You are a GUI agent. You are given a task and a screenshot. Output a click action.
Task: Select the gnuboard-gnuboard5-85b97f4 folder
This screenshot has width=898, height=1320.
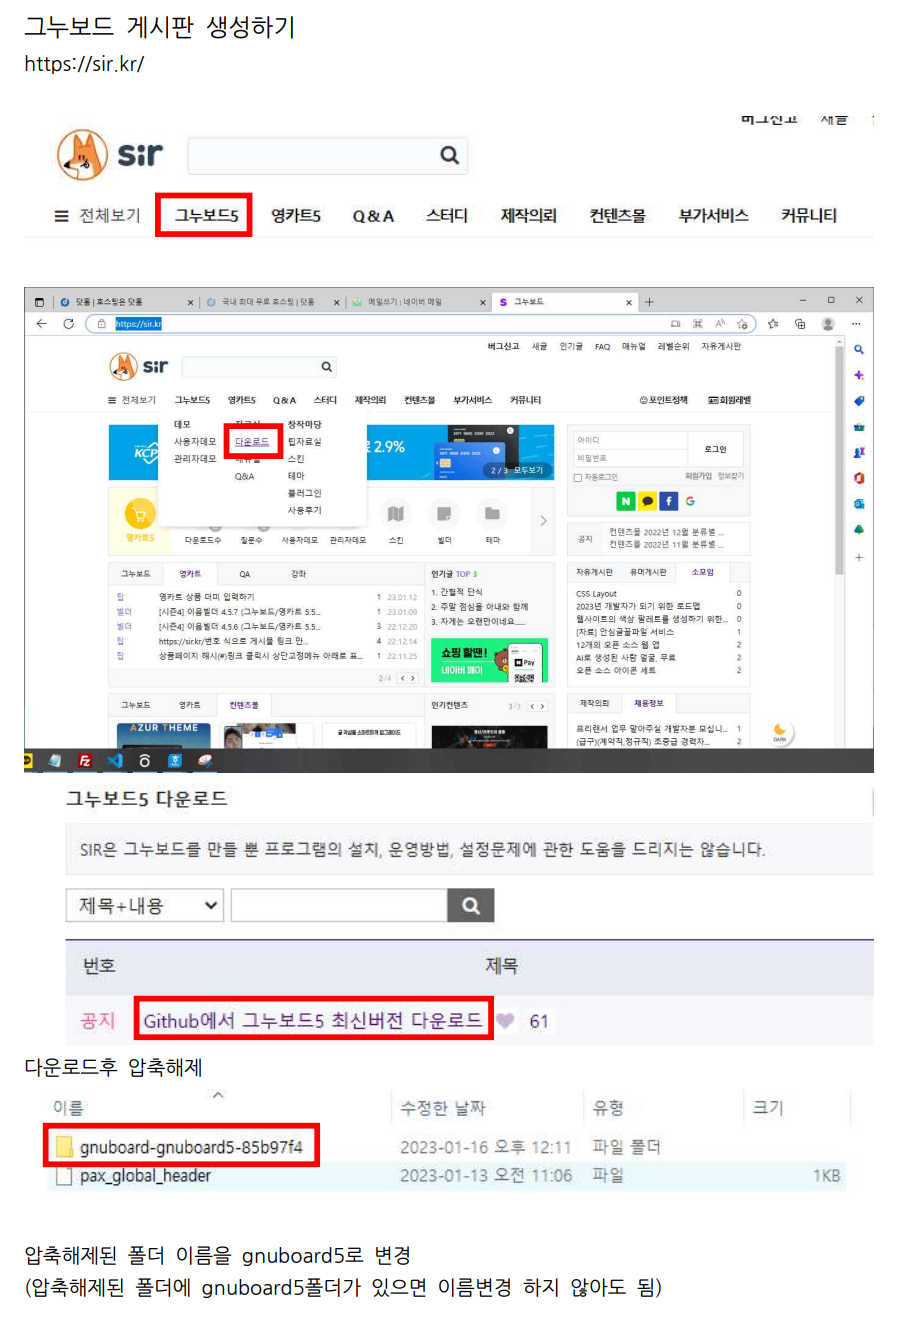click(x=191, y=1147)
